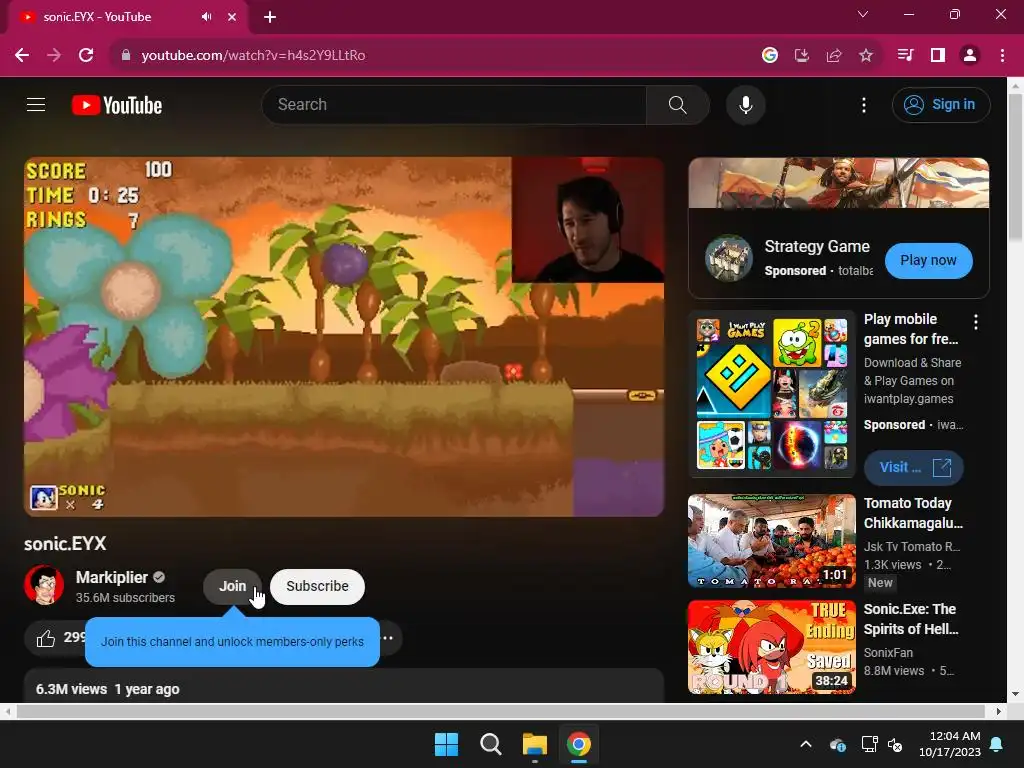Click the video player area
Screen dimensions: 1024x768
pos(344,336)
